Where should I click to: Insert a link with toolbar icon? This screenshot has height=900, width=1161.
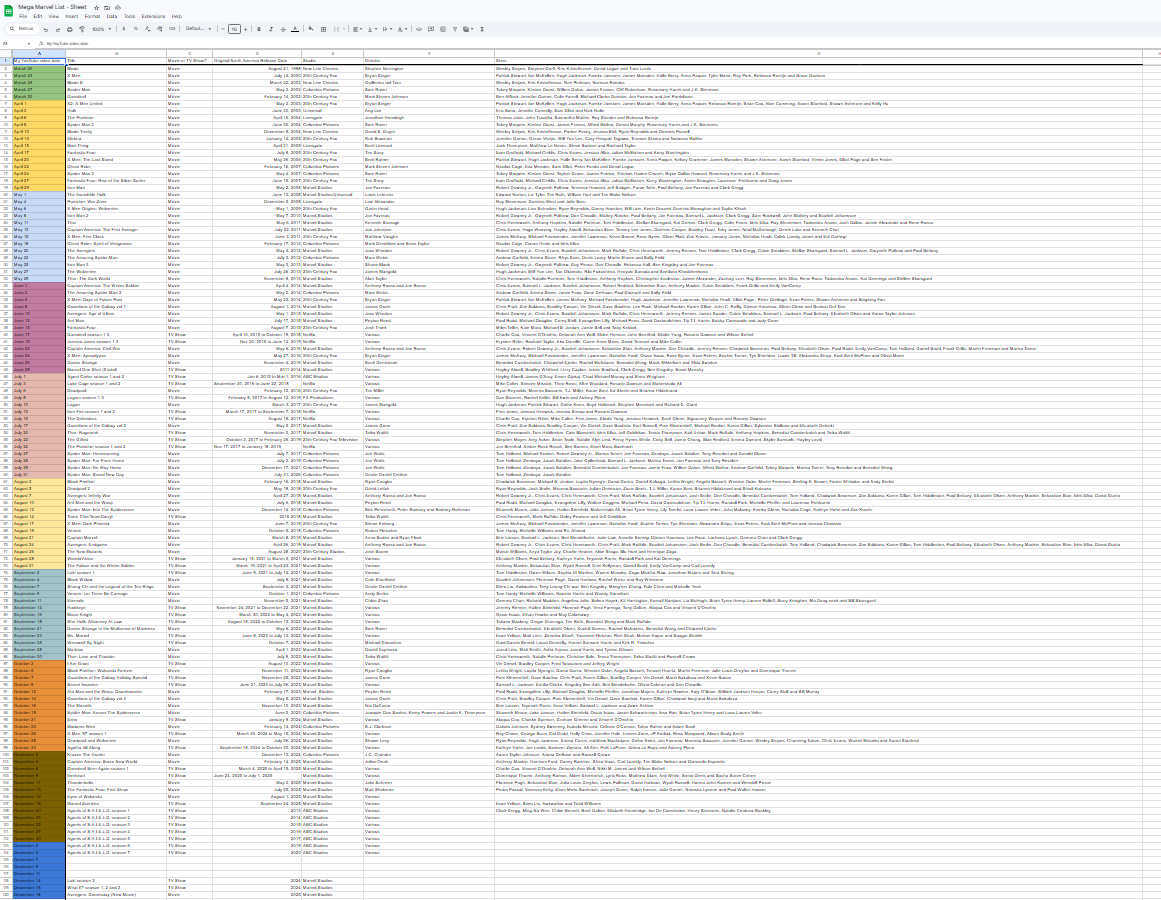click(x=419, y=29)
